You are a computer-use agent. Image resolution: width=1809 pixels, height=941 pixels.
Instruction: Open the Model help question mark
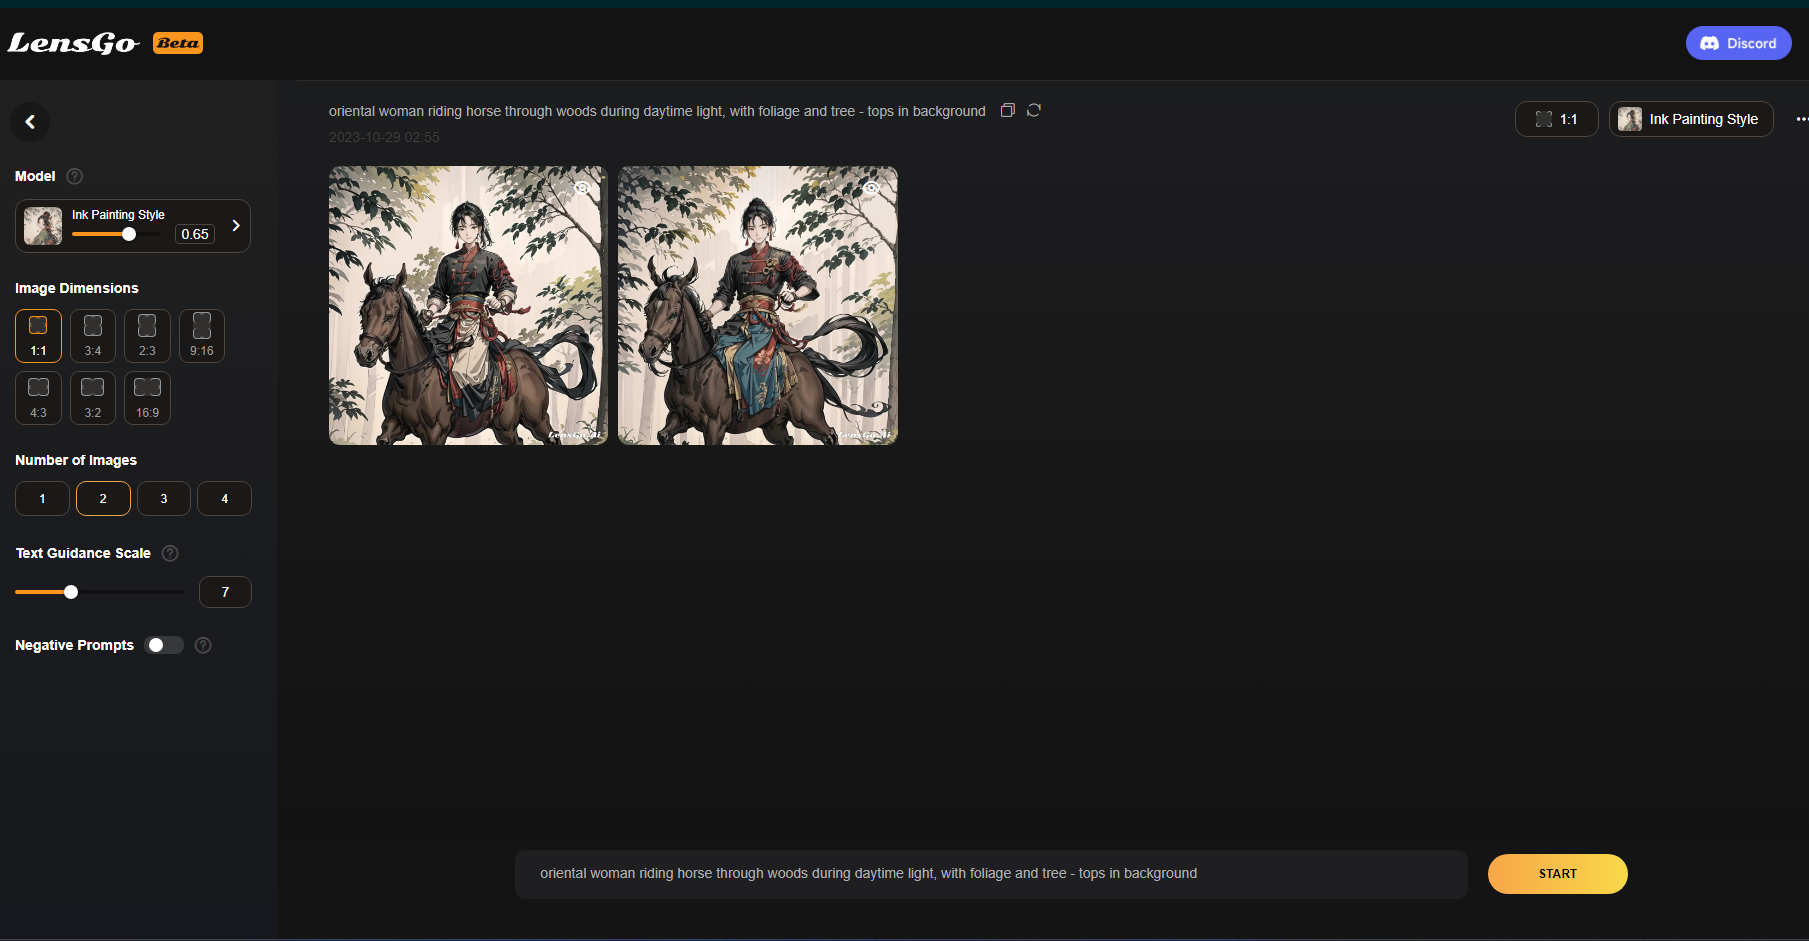click(74, 176)
